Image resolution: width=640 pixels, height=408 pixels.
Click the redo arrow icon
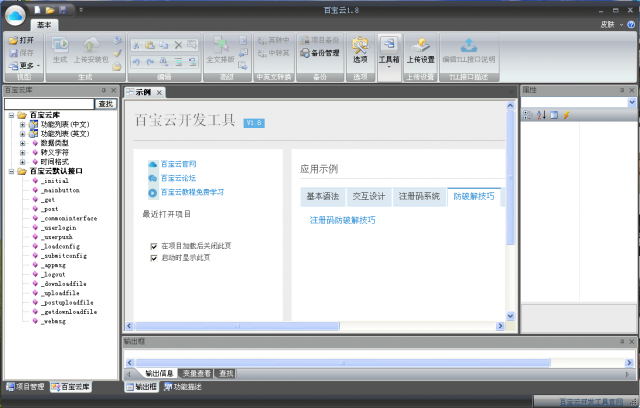coord(150,62)
